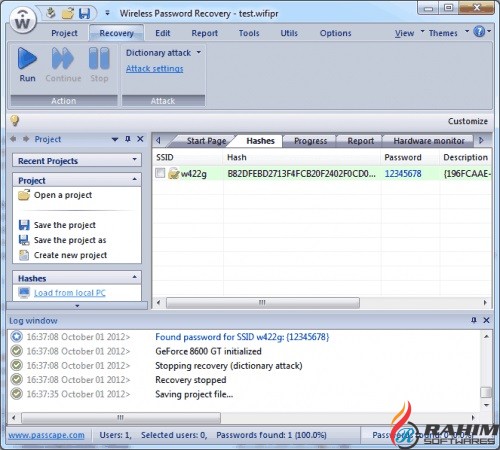Click the Save the project floppy icon
The width and height of the screenshot is (500, 450).
[x=24, y=225]
